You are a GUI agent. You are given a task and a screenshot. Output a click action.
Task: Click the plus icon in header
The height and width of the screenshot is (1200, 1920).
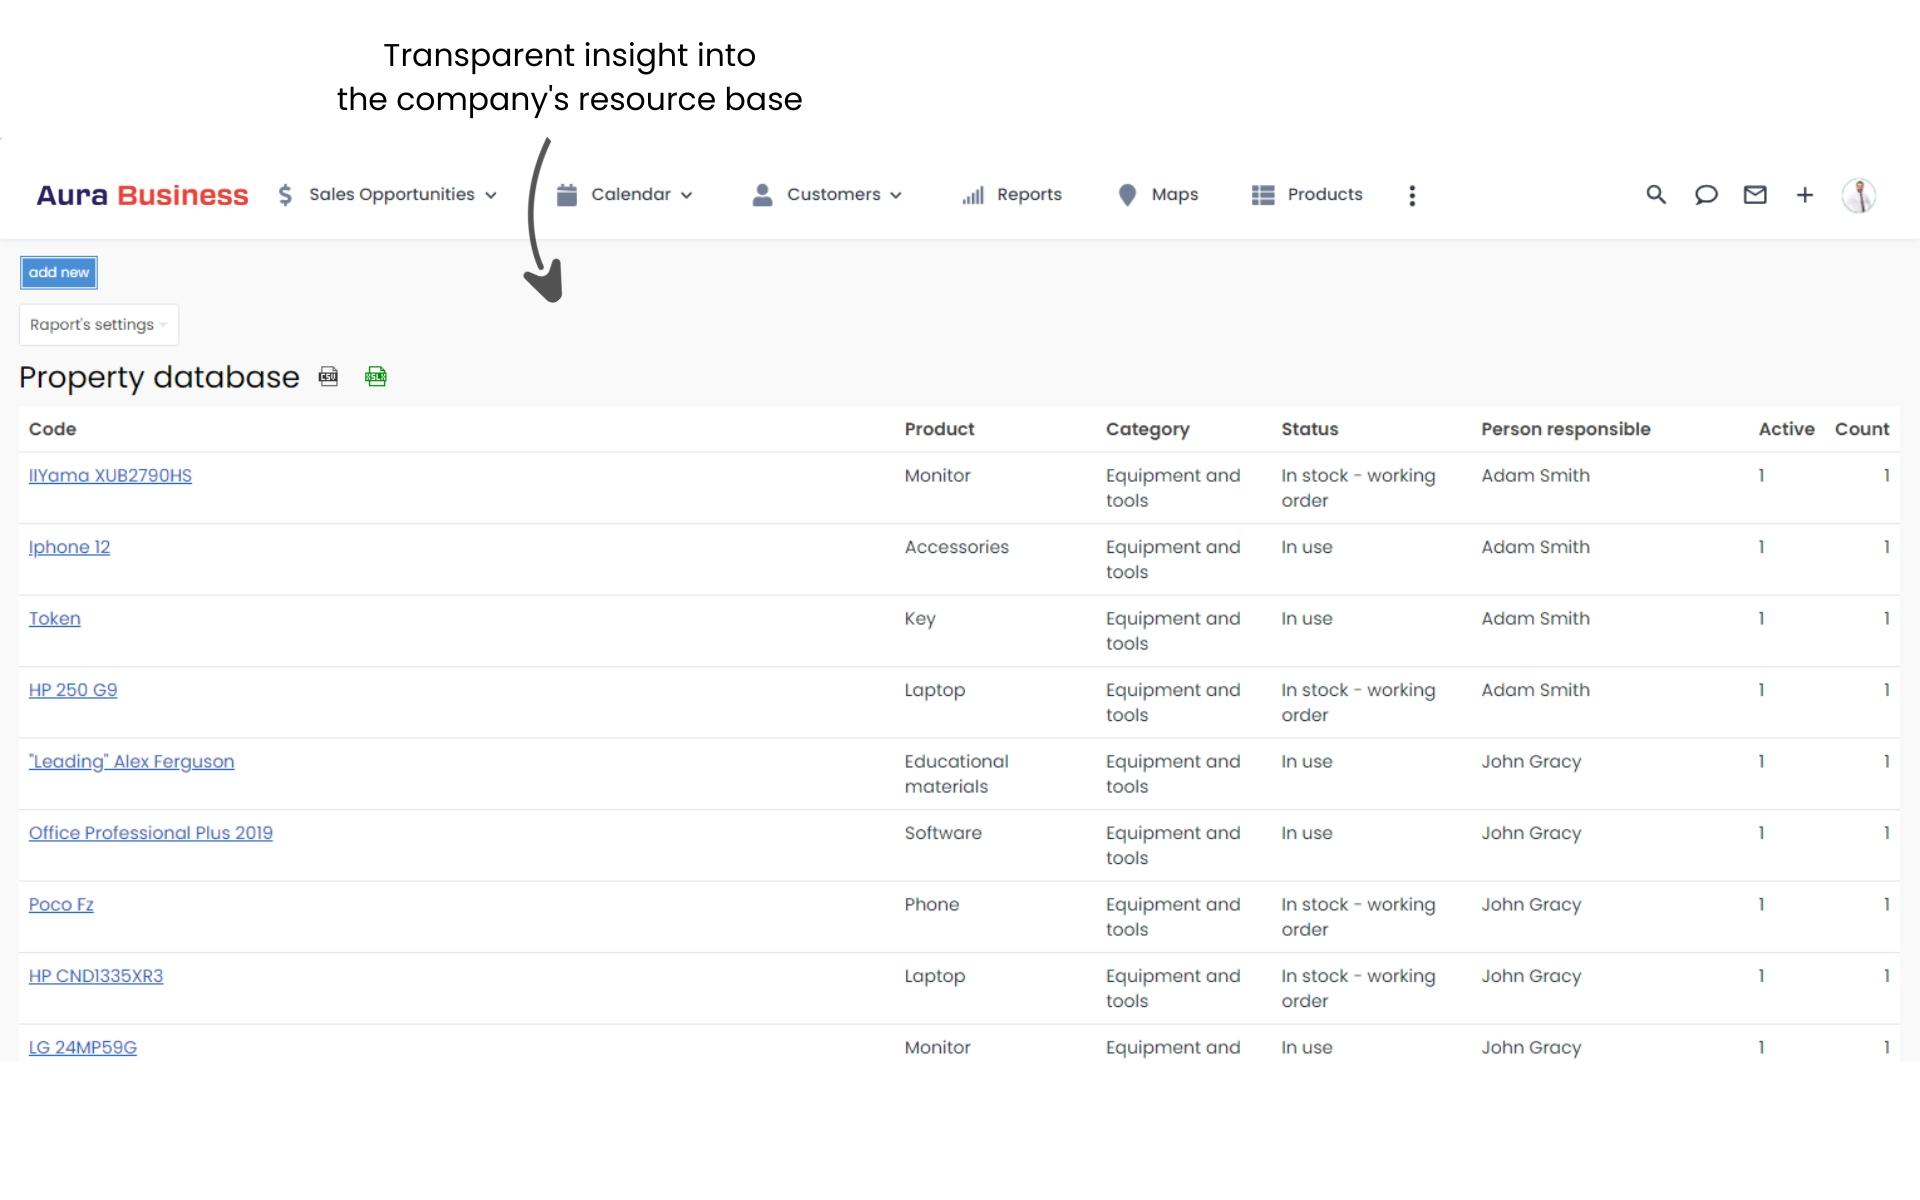pos(1805,195)
